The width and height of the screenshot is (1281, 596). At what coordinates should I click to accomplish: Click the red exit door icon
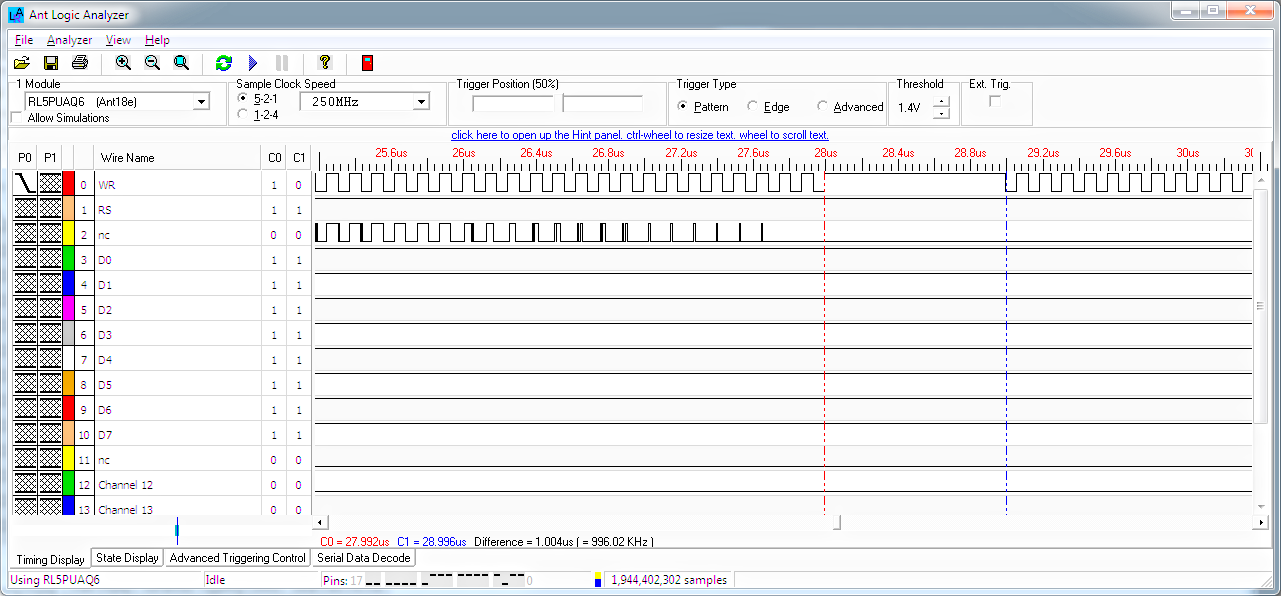pyautogui.click(x=367, y=63)
